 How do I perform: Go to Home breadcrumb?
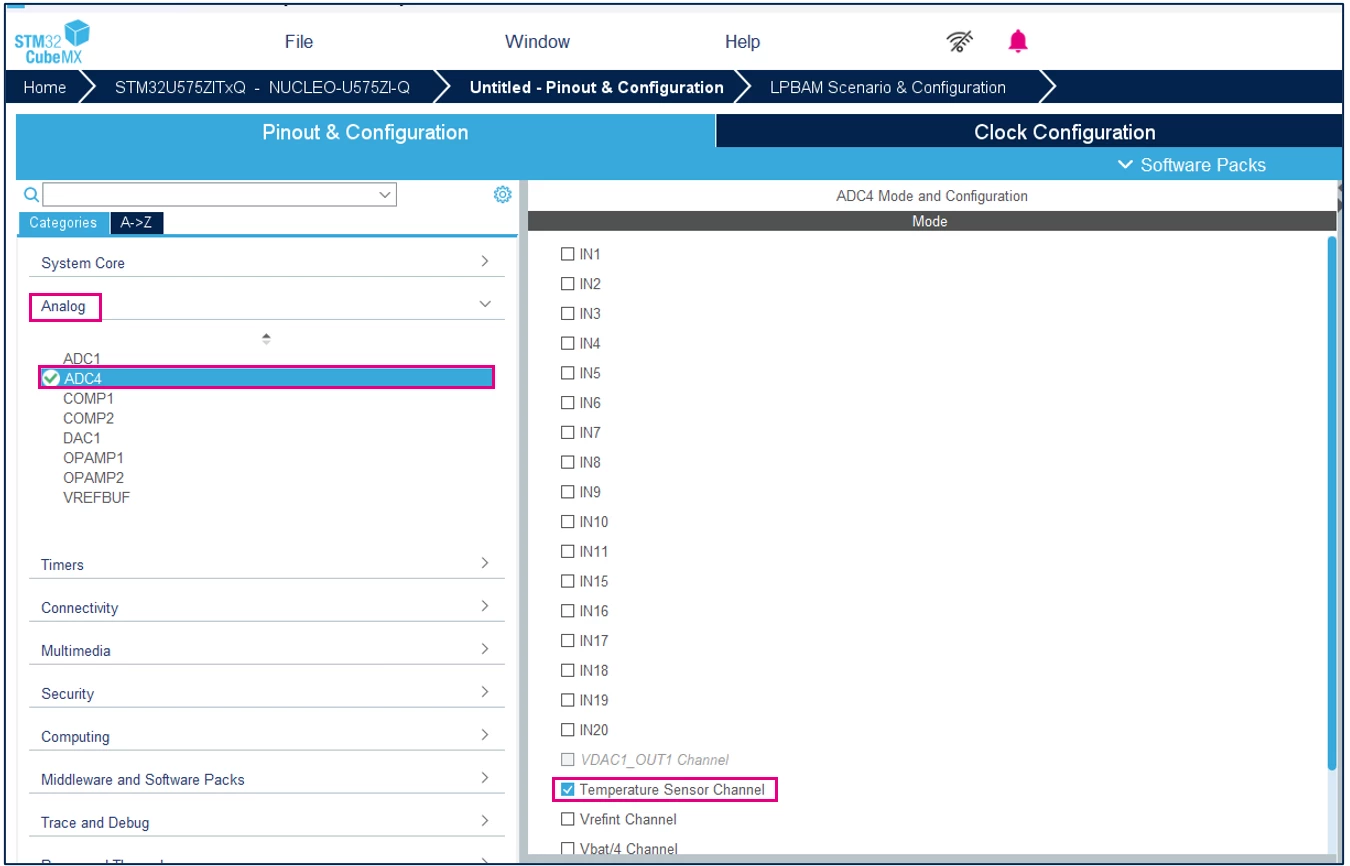click(45, 87)
